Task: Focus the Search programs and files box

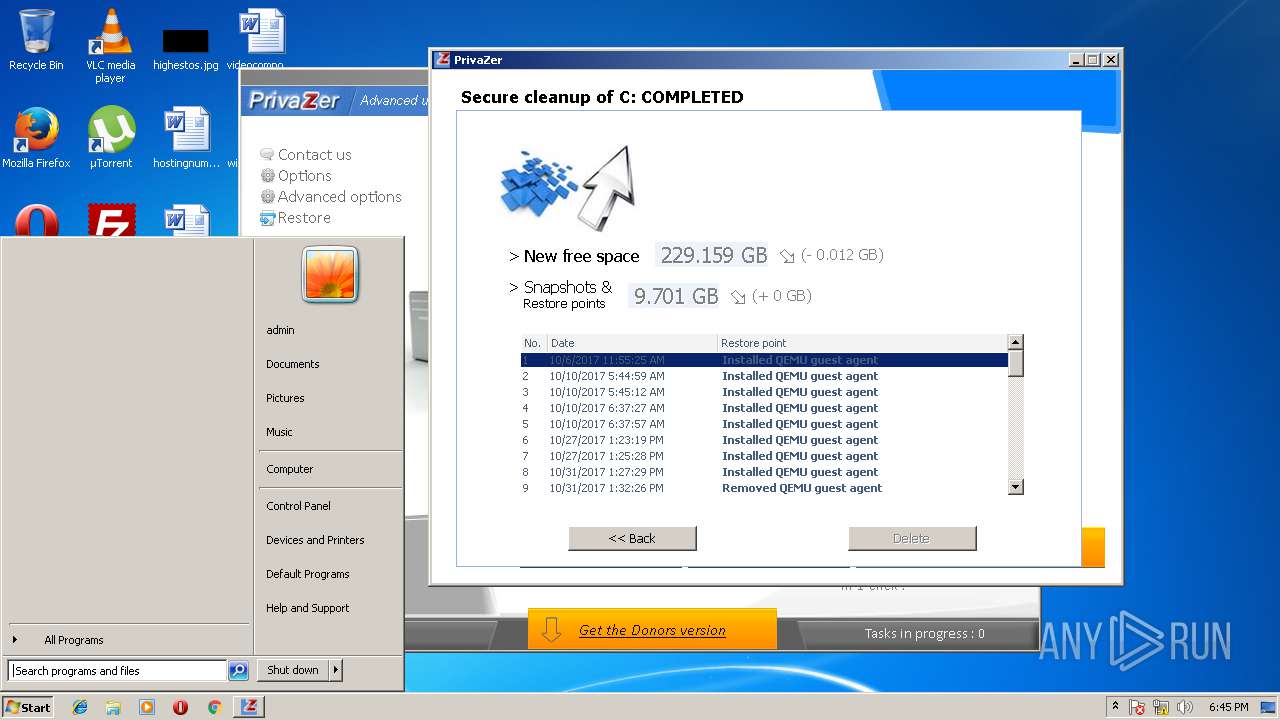Action: coord(118,671)
